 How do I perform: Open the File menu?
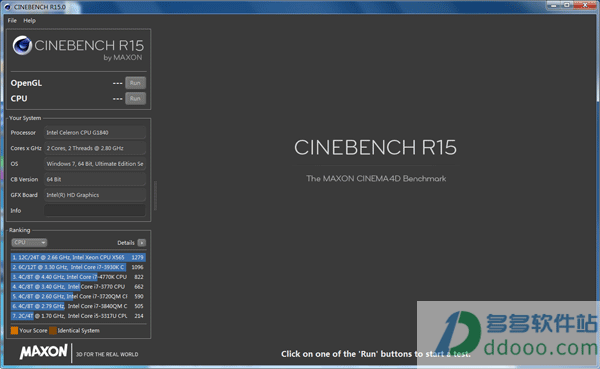pos(12,21)
